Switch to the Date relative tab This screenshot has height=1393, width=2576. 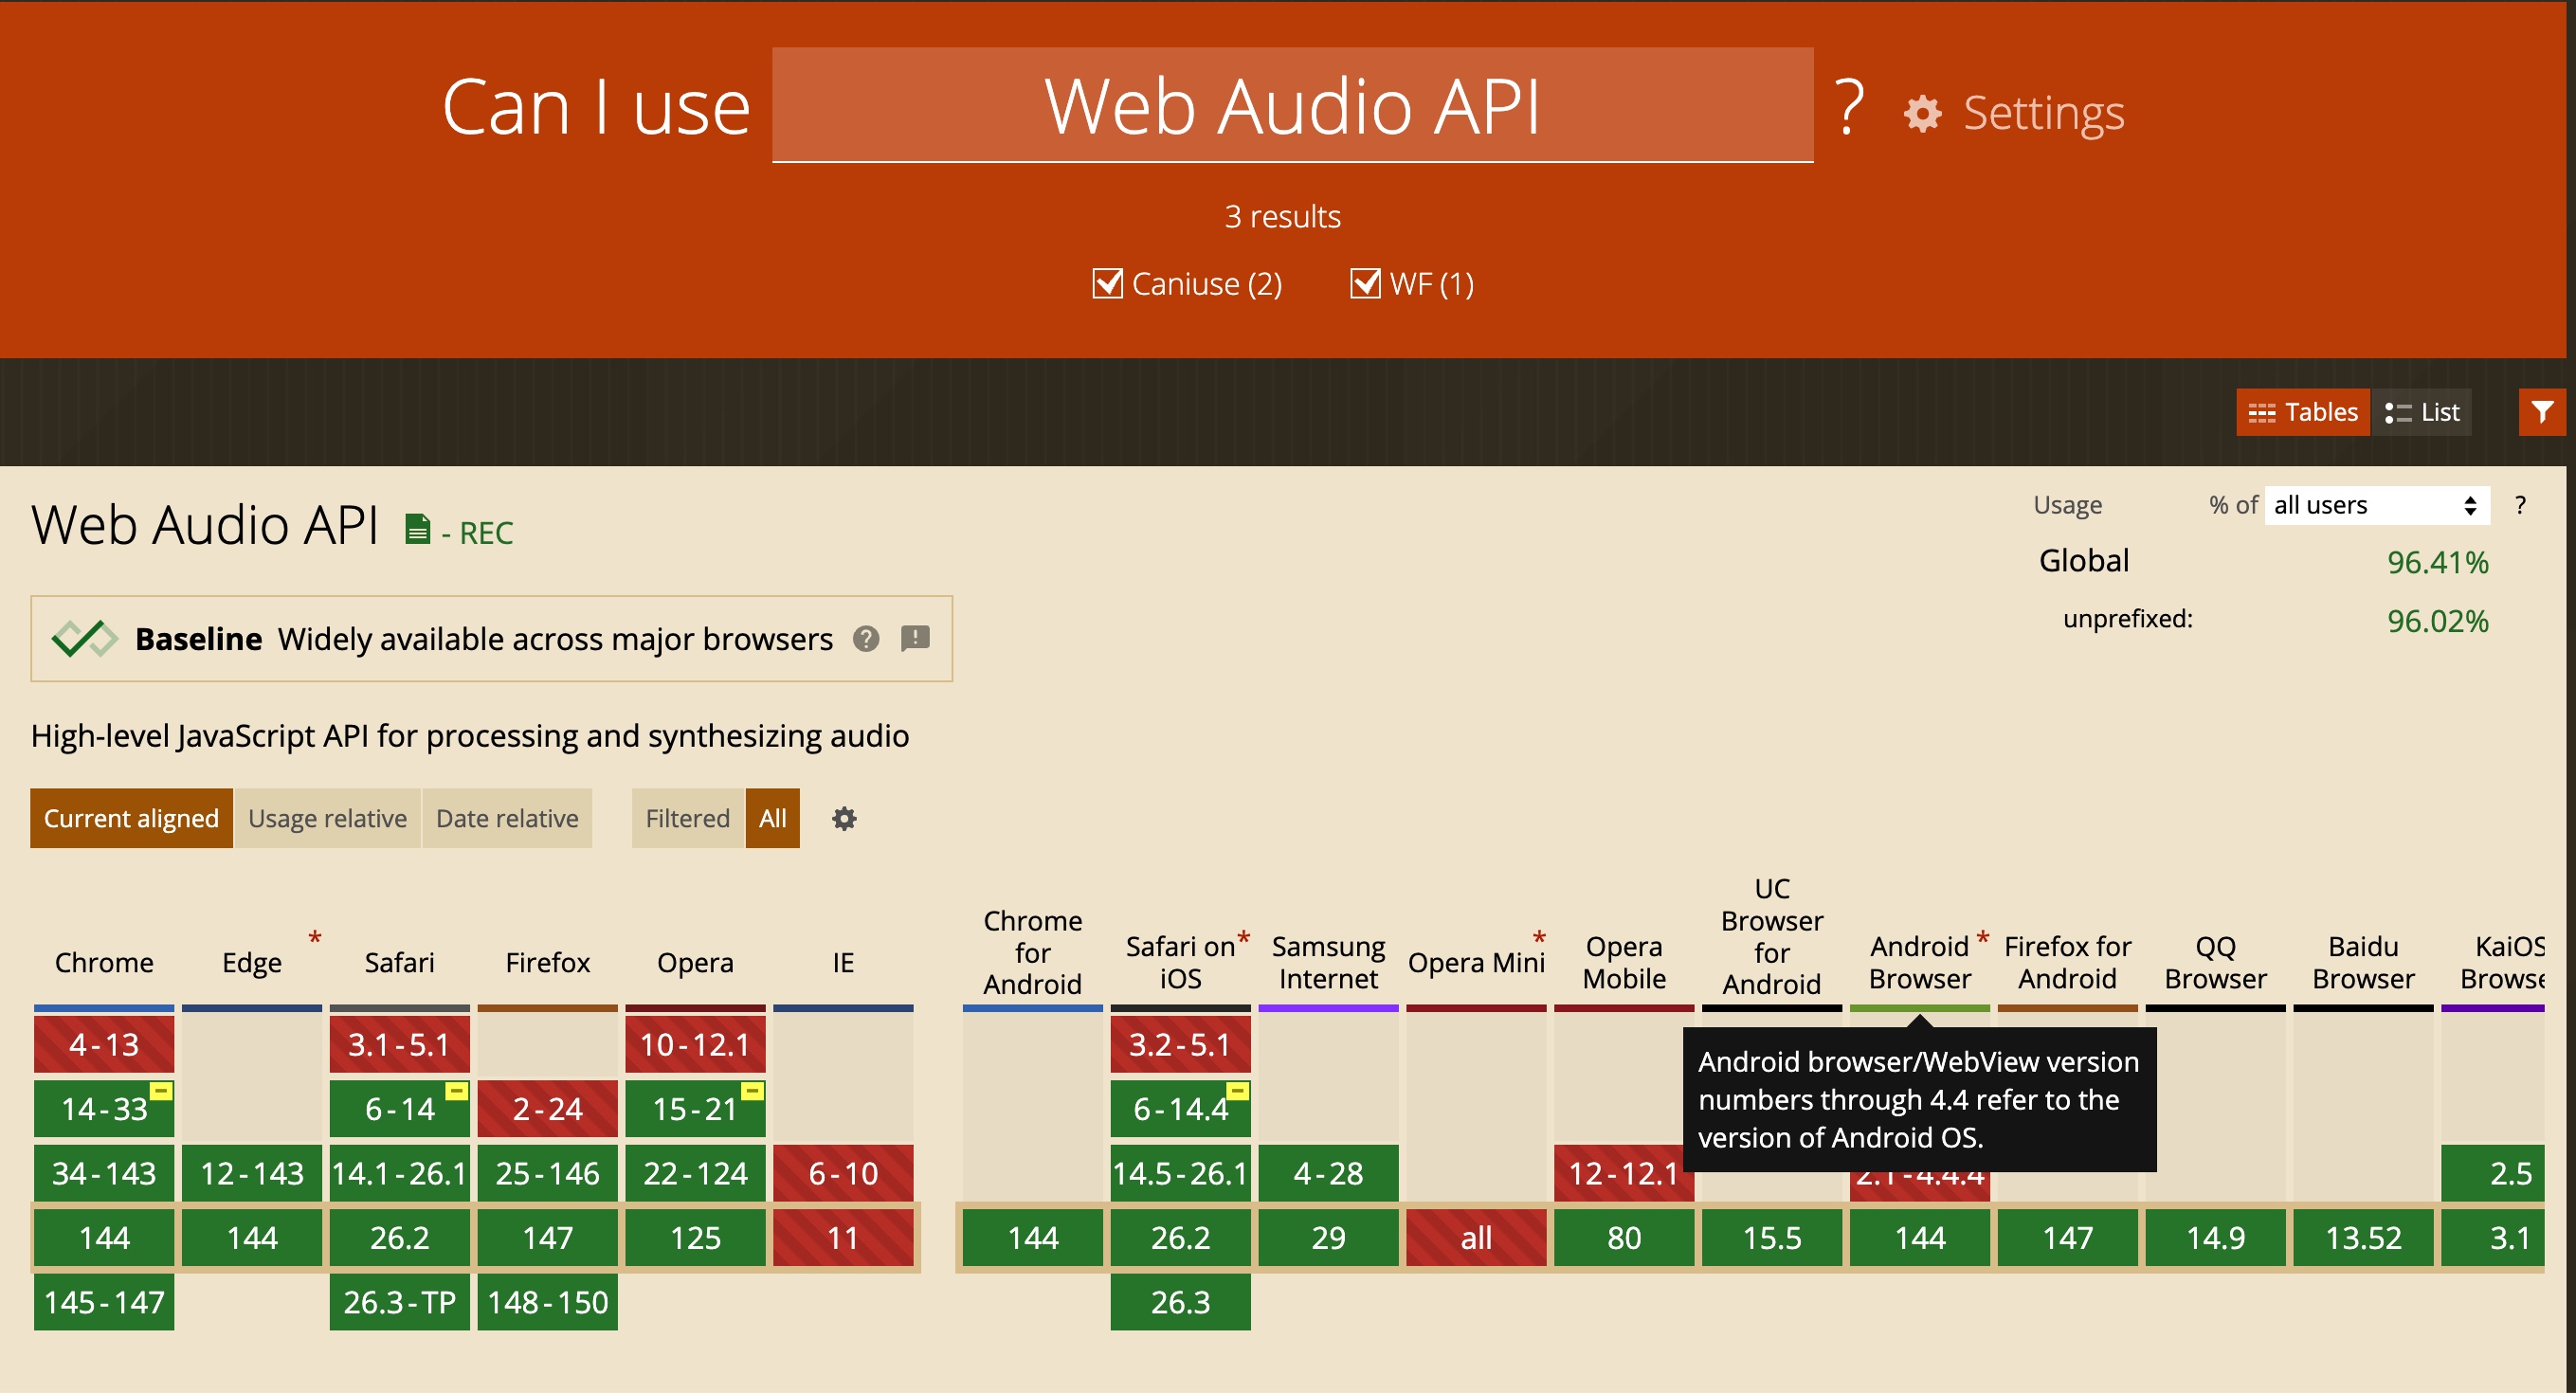click(507, 819)
